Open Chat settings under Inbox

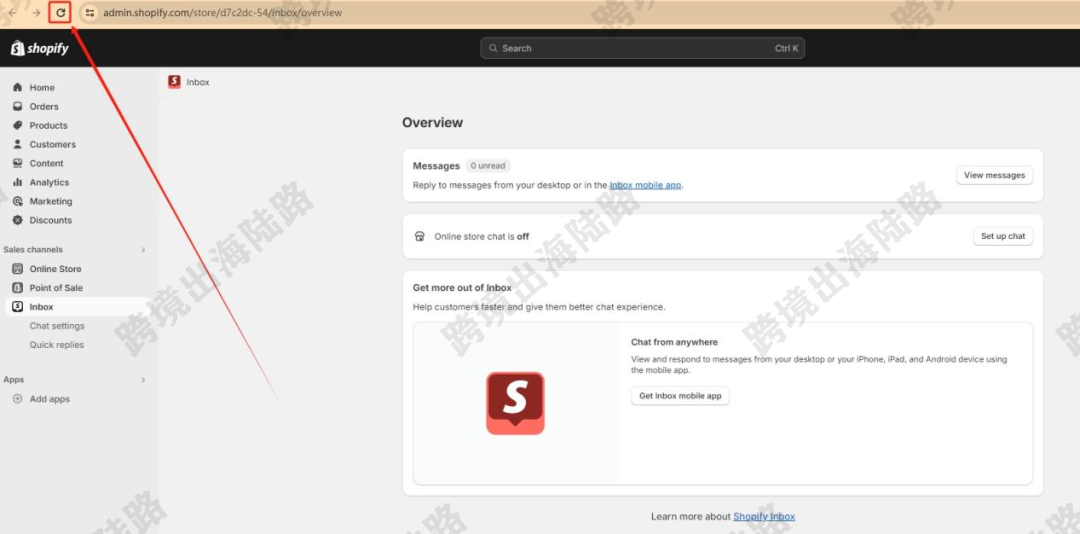pos(57,326)
